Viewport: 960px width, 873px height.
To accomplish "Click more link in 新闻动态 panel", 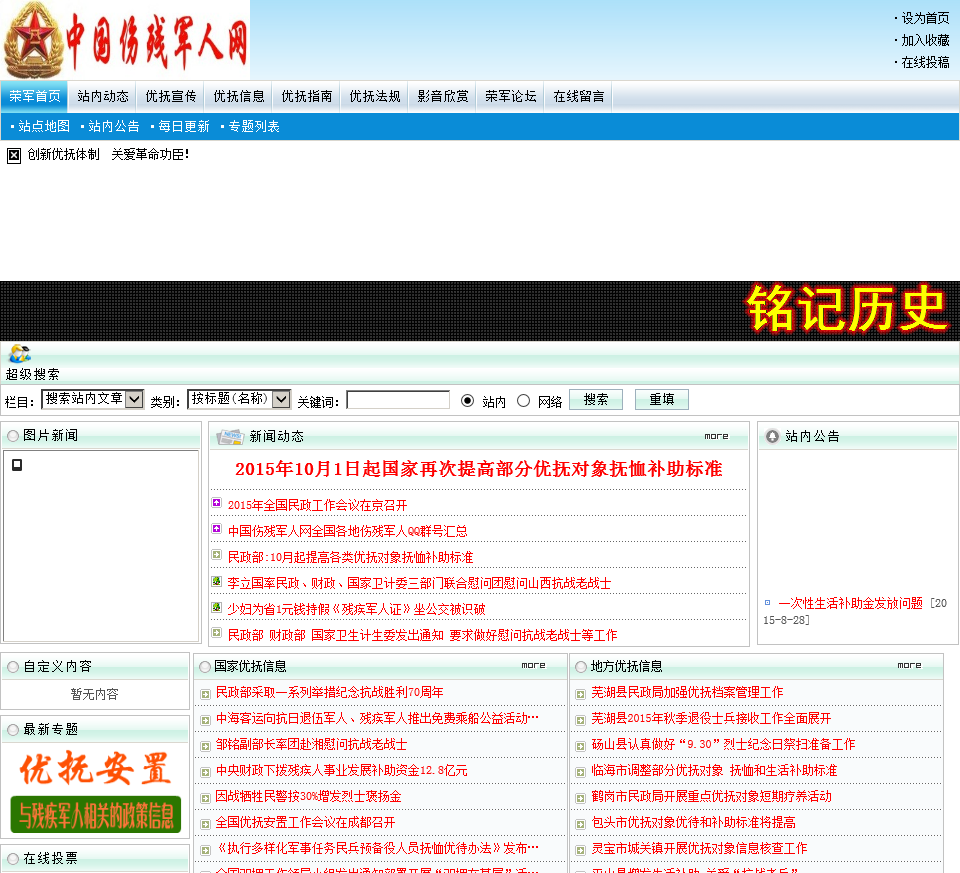I will click(x=716, y=436).
